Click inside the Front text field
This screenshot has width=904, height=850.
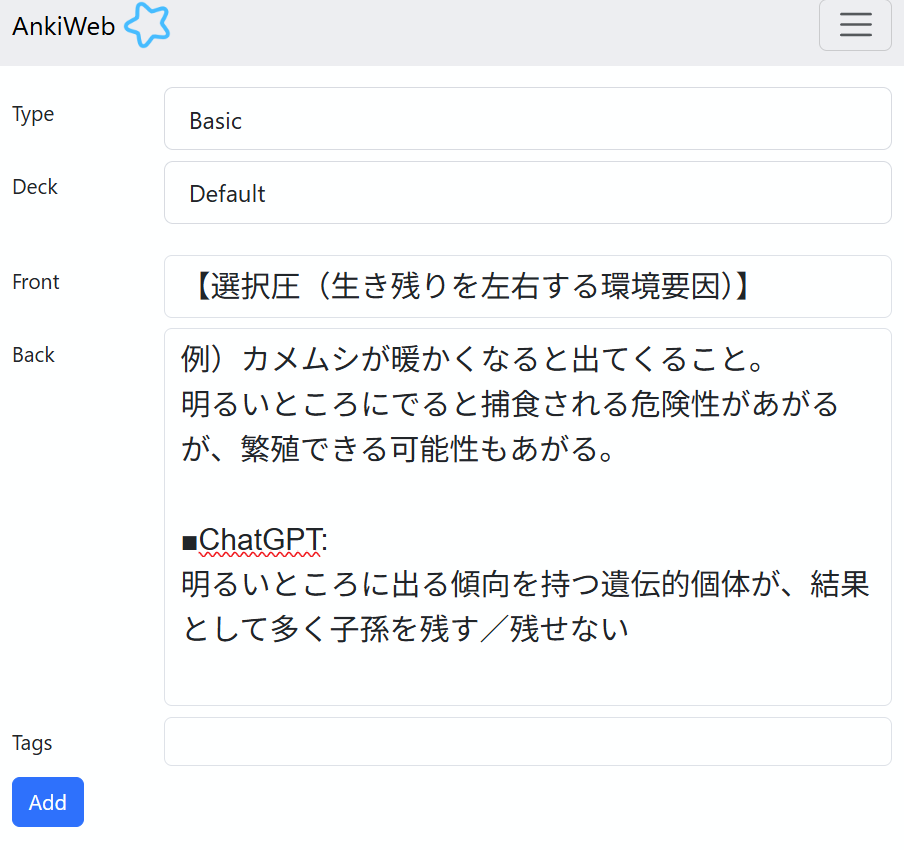pyautogui.click(x=527, y=287)
